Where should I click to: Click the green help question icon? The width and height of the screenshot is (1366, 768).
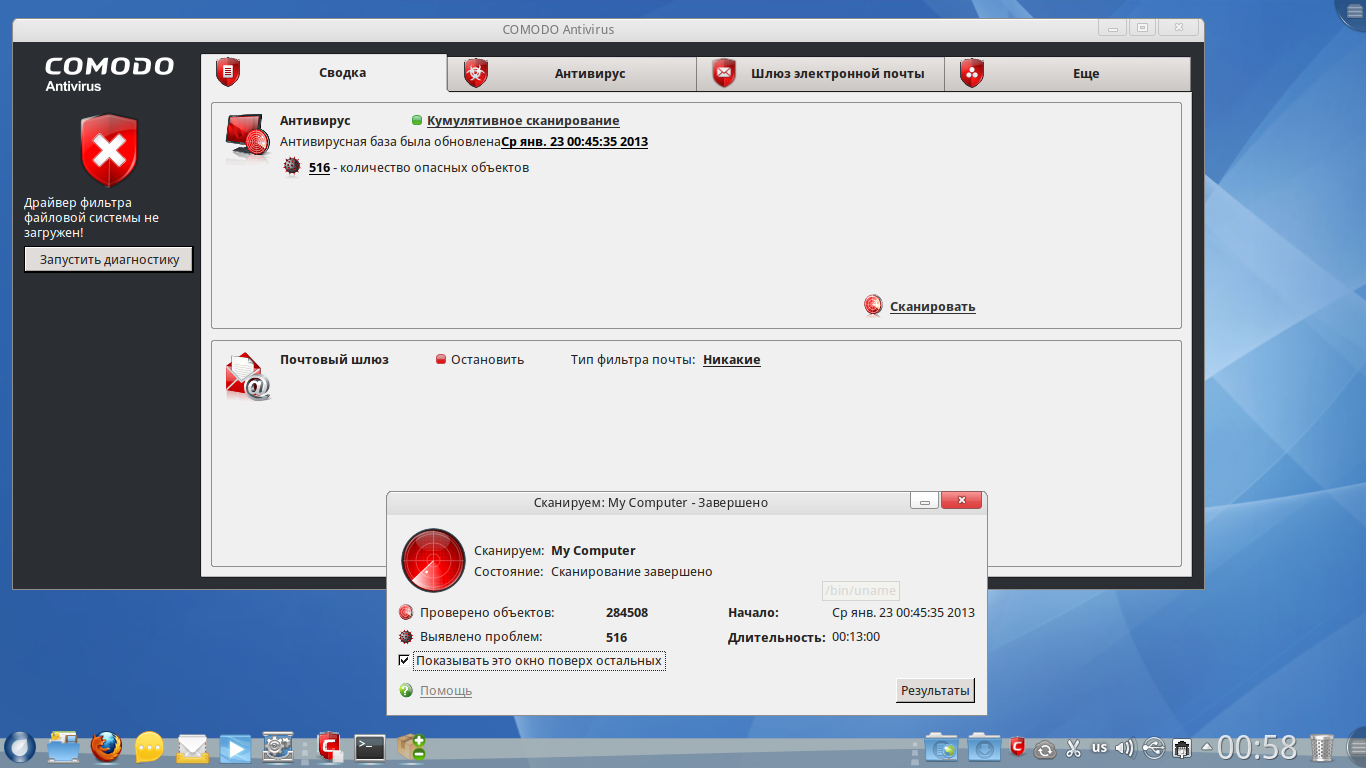406,690
